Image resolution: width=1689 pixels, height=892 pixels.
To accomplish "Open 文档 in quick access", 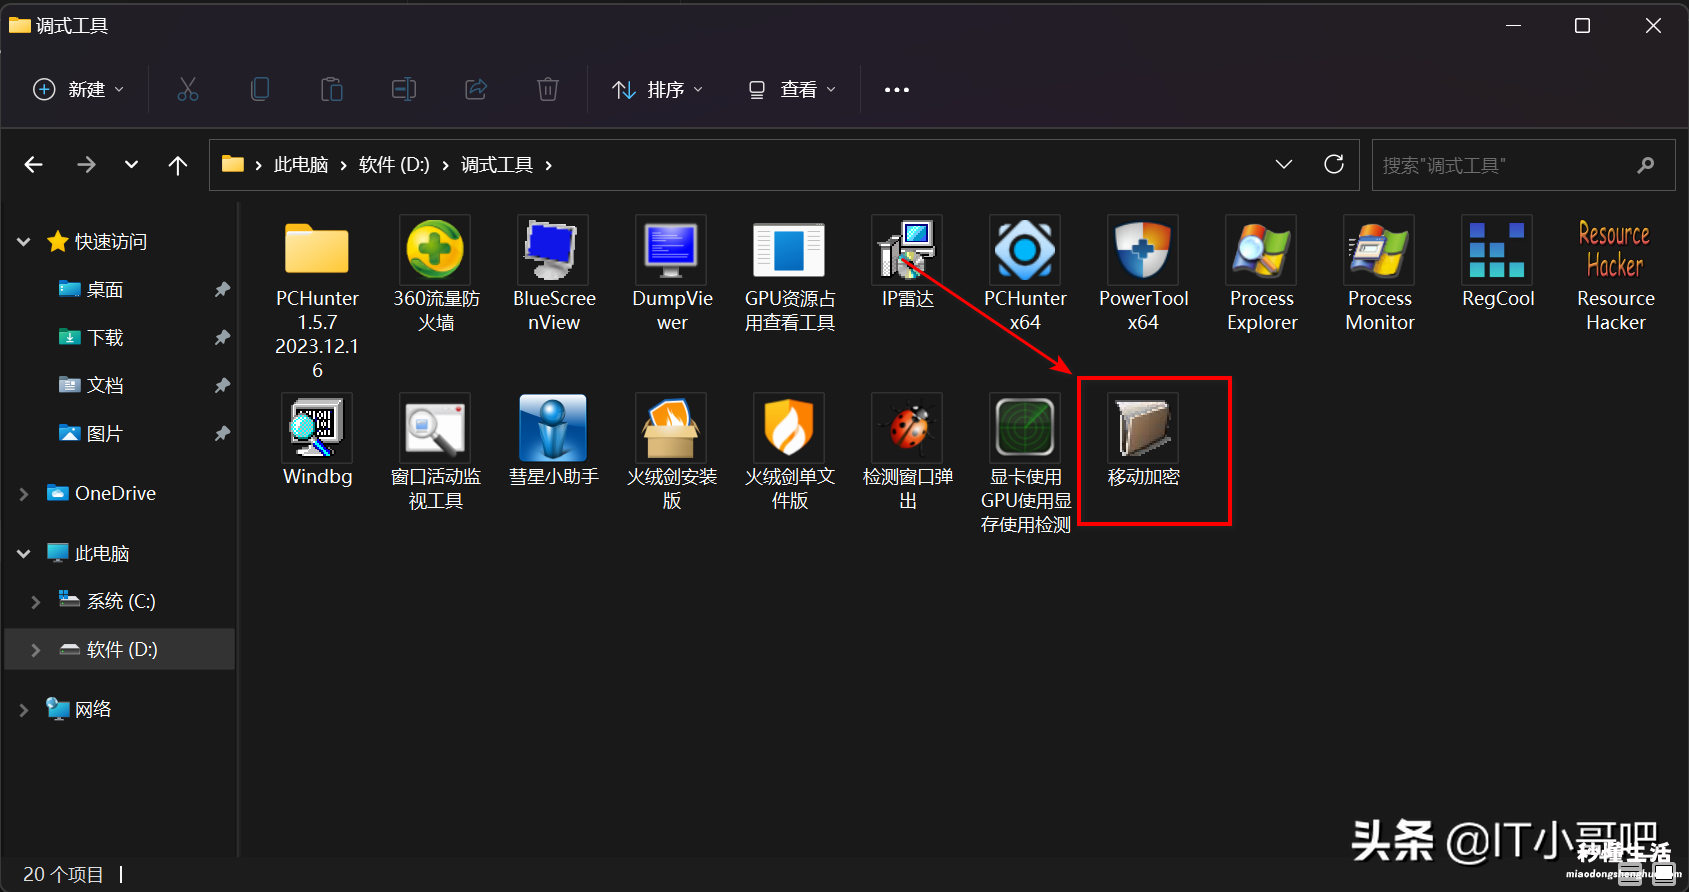I will click(x=104, y=386).
